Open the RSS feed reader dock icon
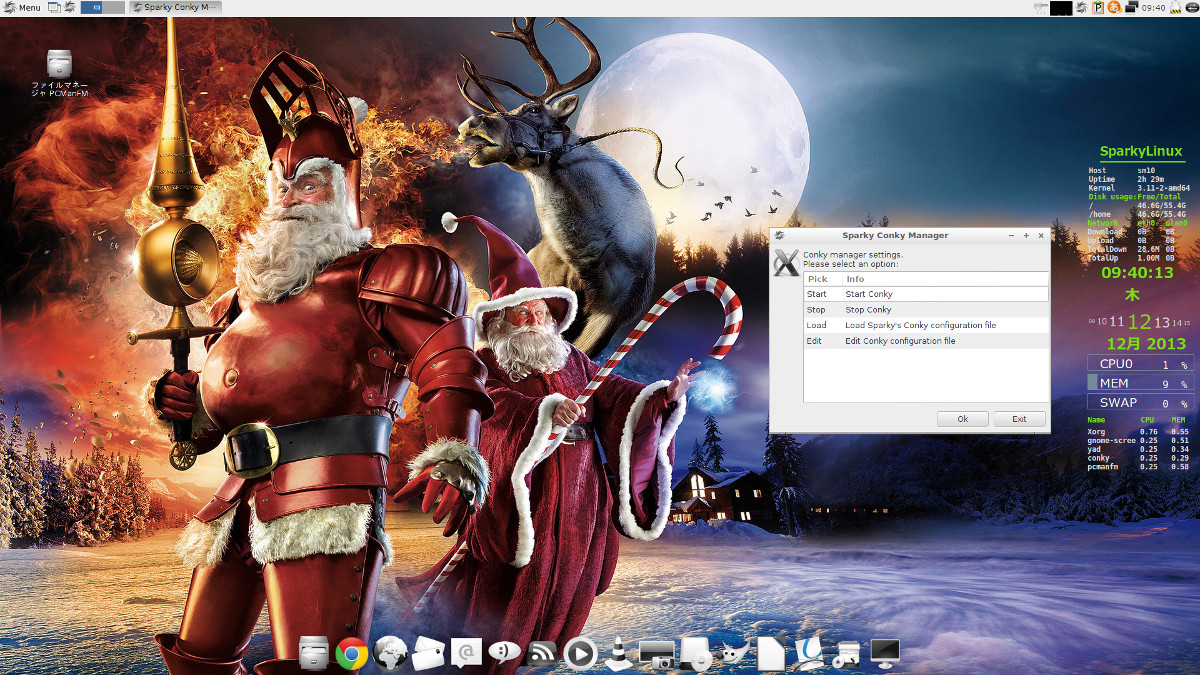The image size is (1200, 675). pyautogui.click(x=542, y=654)
